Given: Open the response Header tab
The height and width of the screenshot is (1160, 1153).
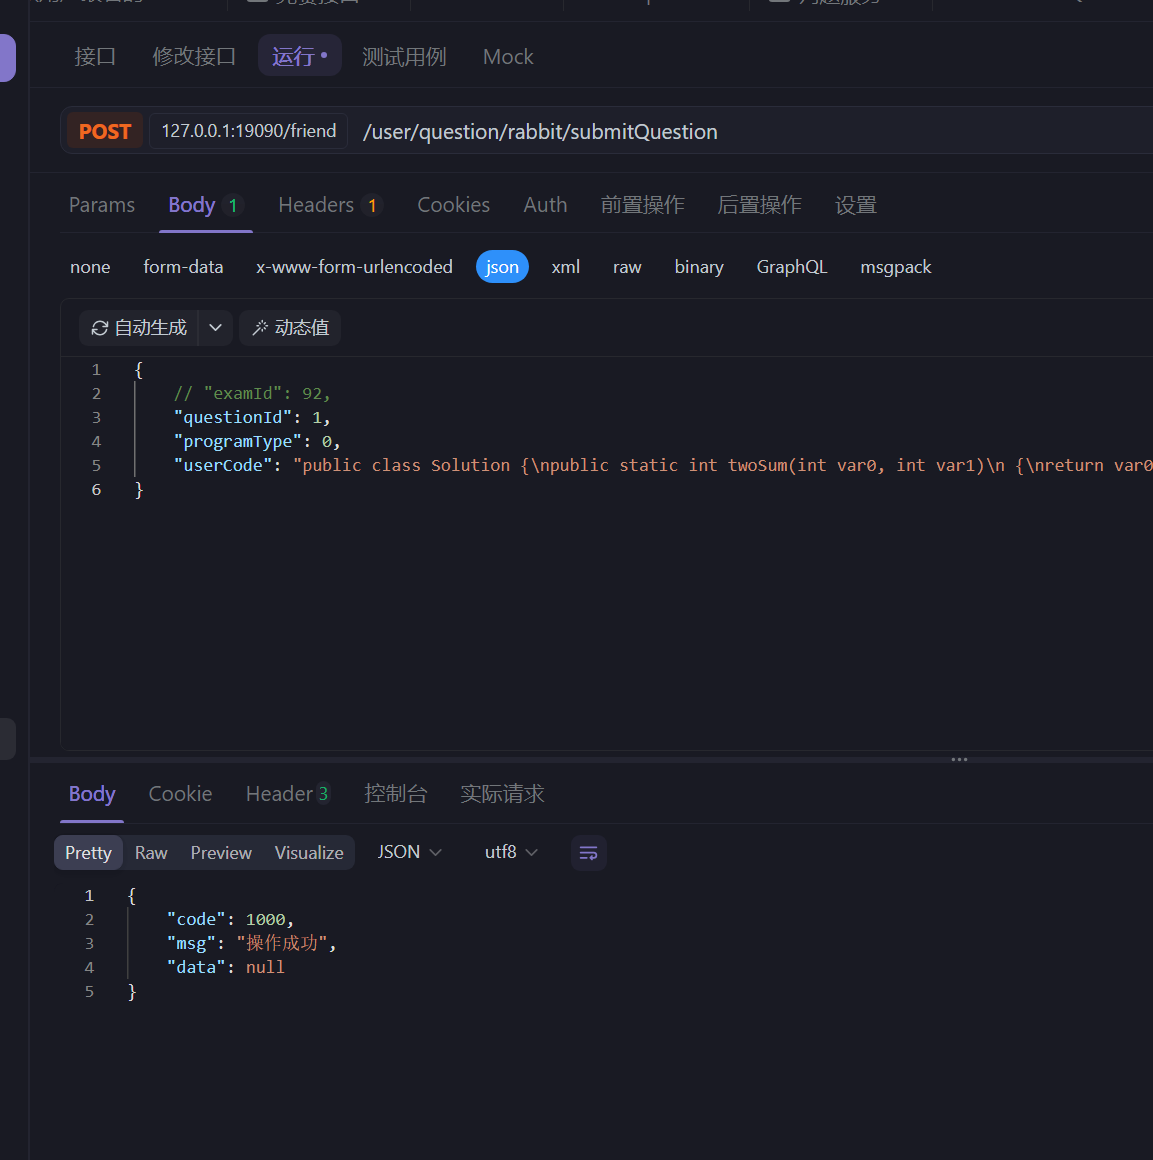Looking at the screenshot, I should point(287,794).
